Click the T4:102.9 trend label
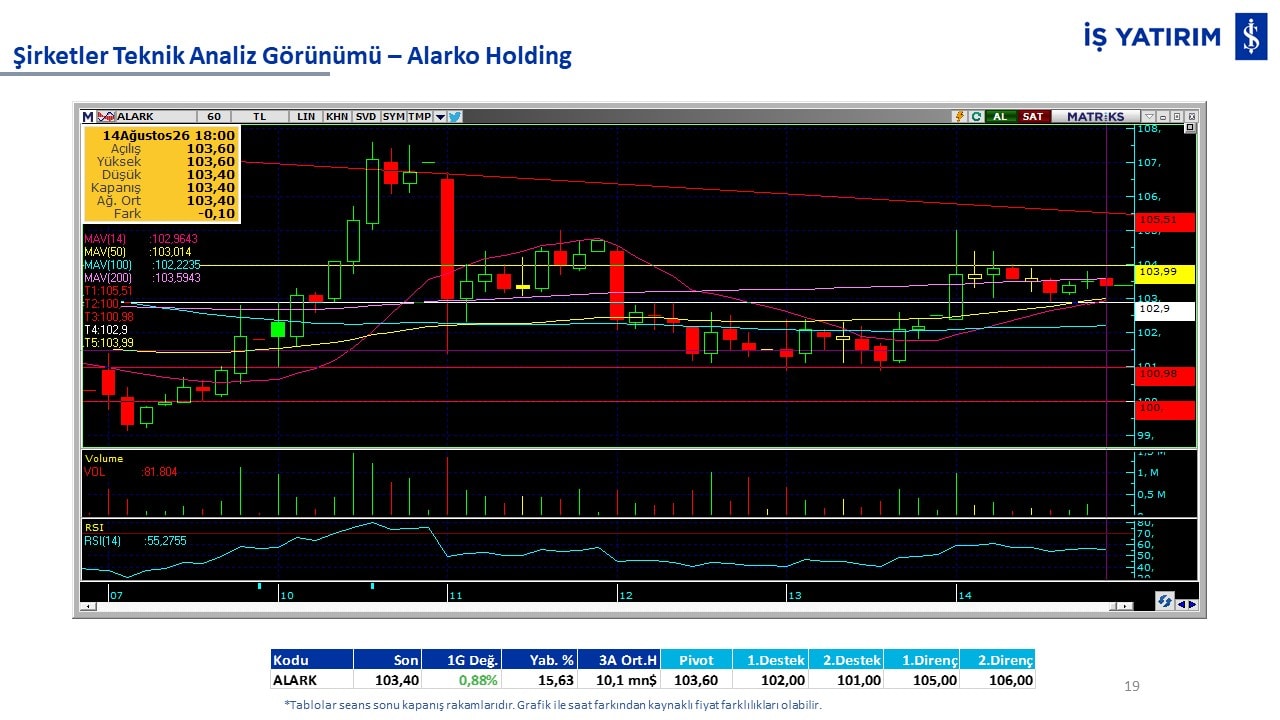1280x720 pixels. [105, 330]
